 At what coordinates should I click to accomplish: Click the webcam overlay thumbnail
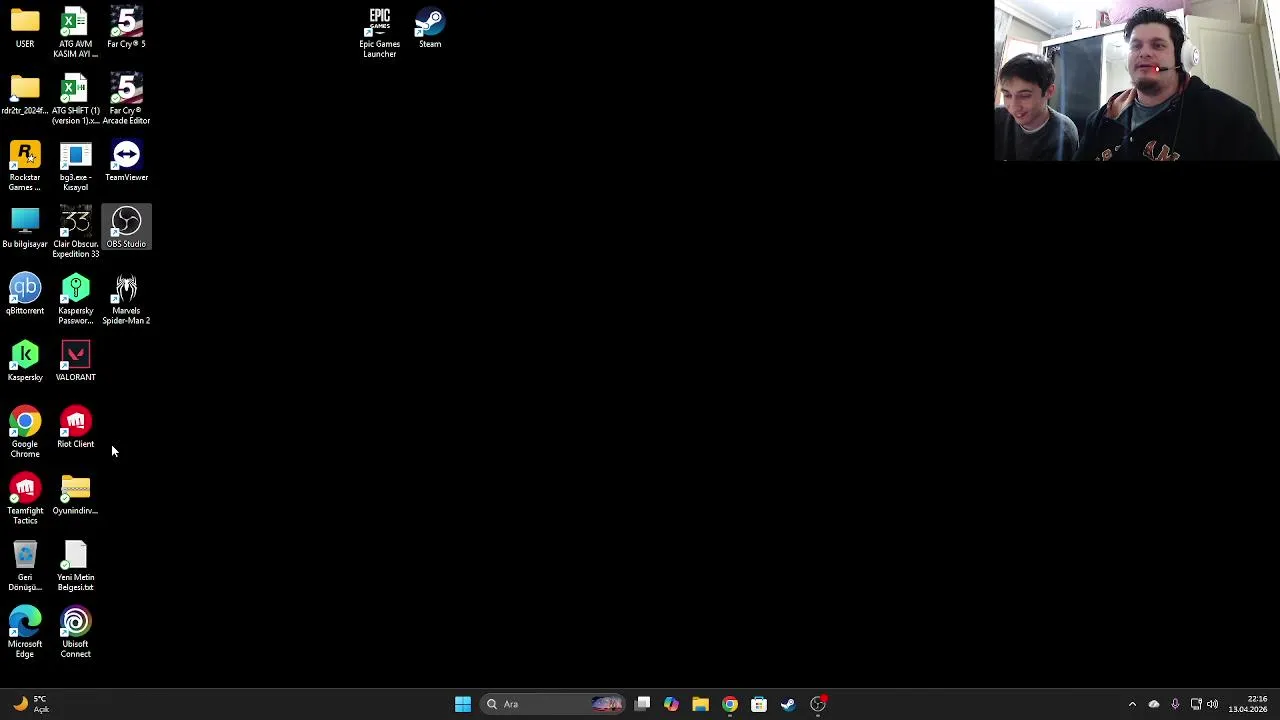(x=1137, y=80)
